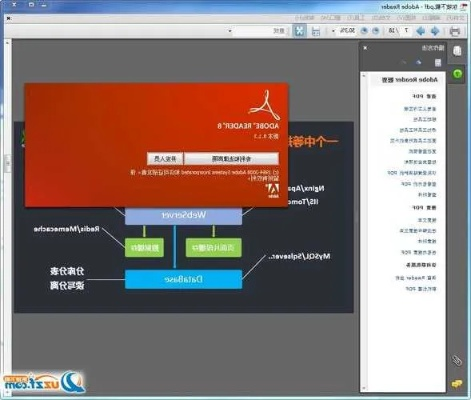
Task: Click the round zoom button beside the page count
Action: point(376,31)
